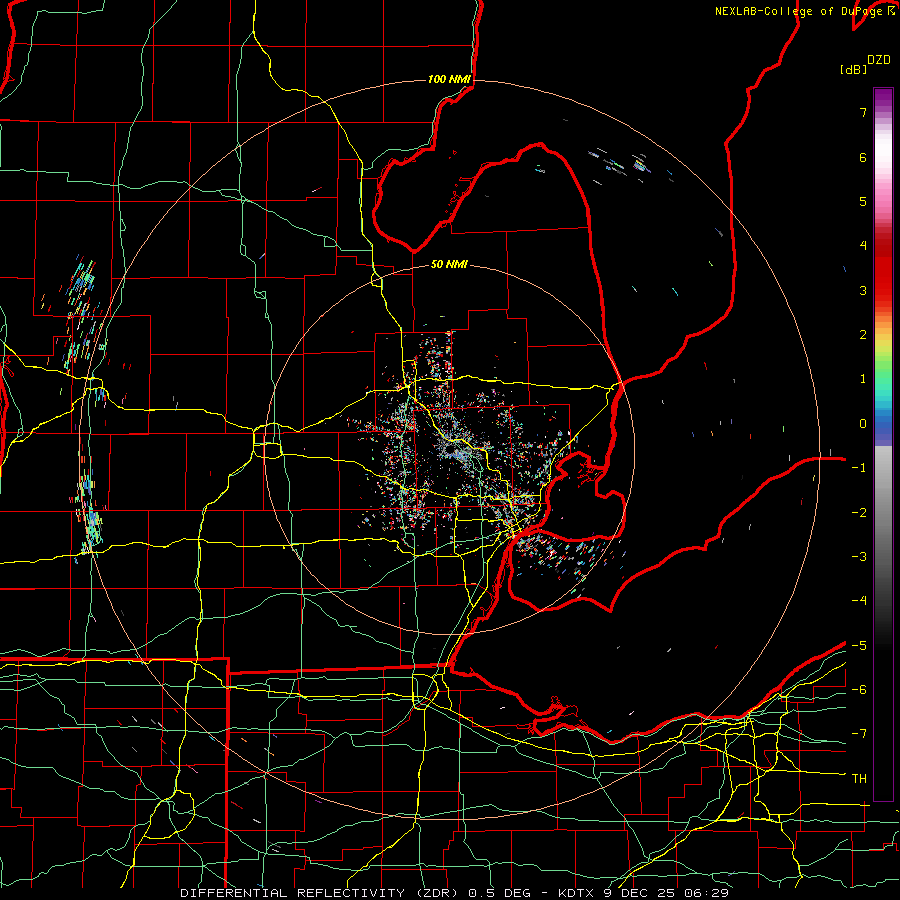Select the -6 dB scale label
900x900 pixels.
[x=859, y=690]
